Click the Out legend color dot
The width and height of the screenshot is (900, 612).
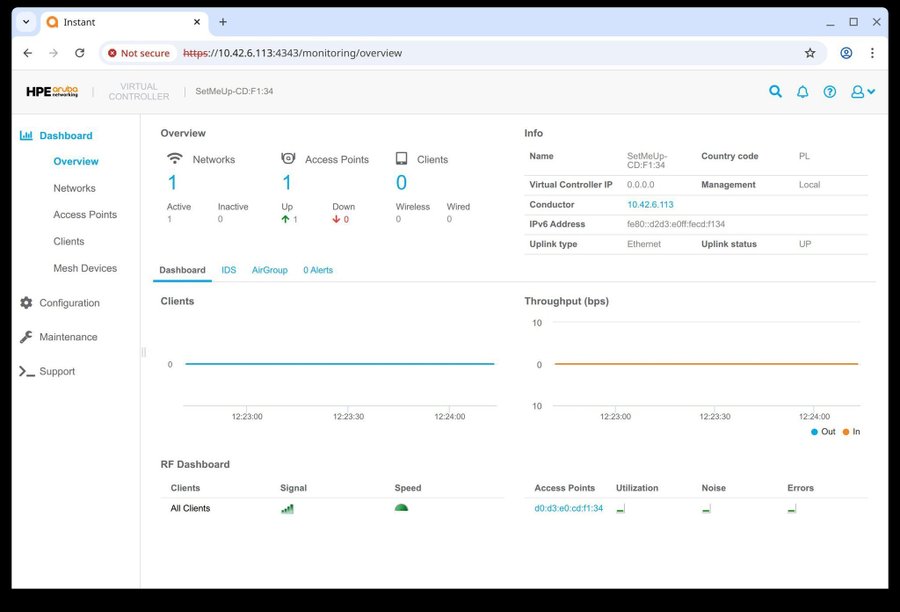pos(814,432)
